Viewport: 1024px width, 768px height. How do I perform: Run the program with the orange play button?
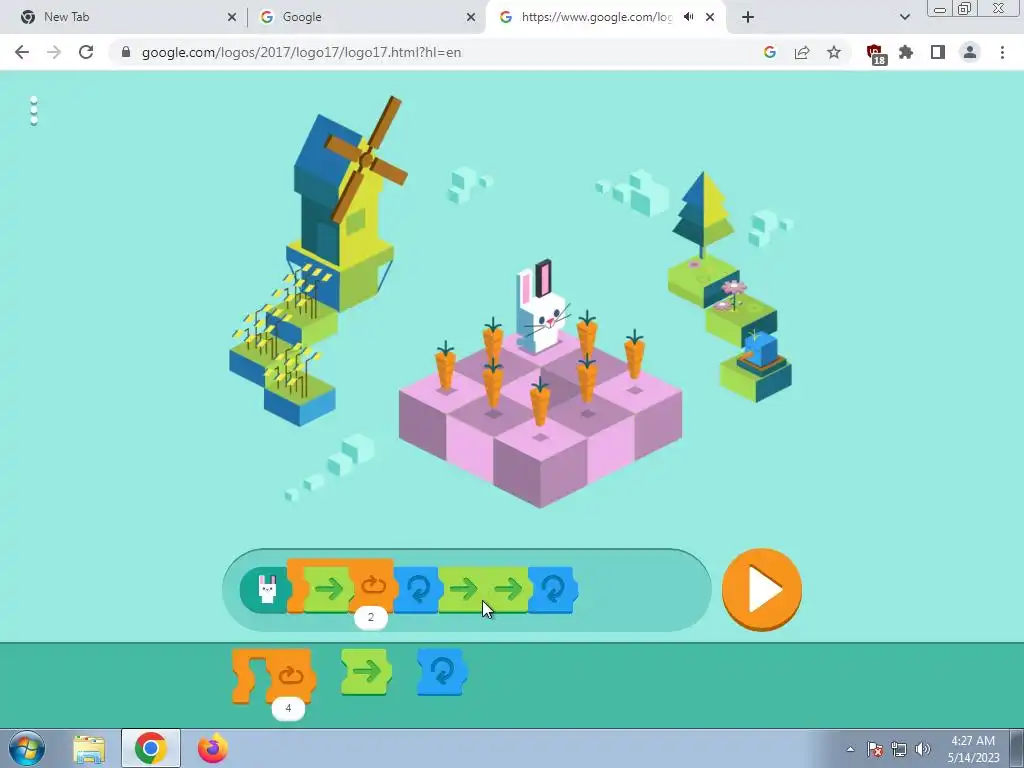(x=761, y=589)
